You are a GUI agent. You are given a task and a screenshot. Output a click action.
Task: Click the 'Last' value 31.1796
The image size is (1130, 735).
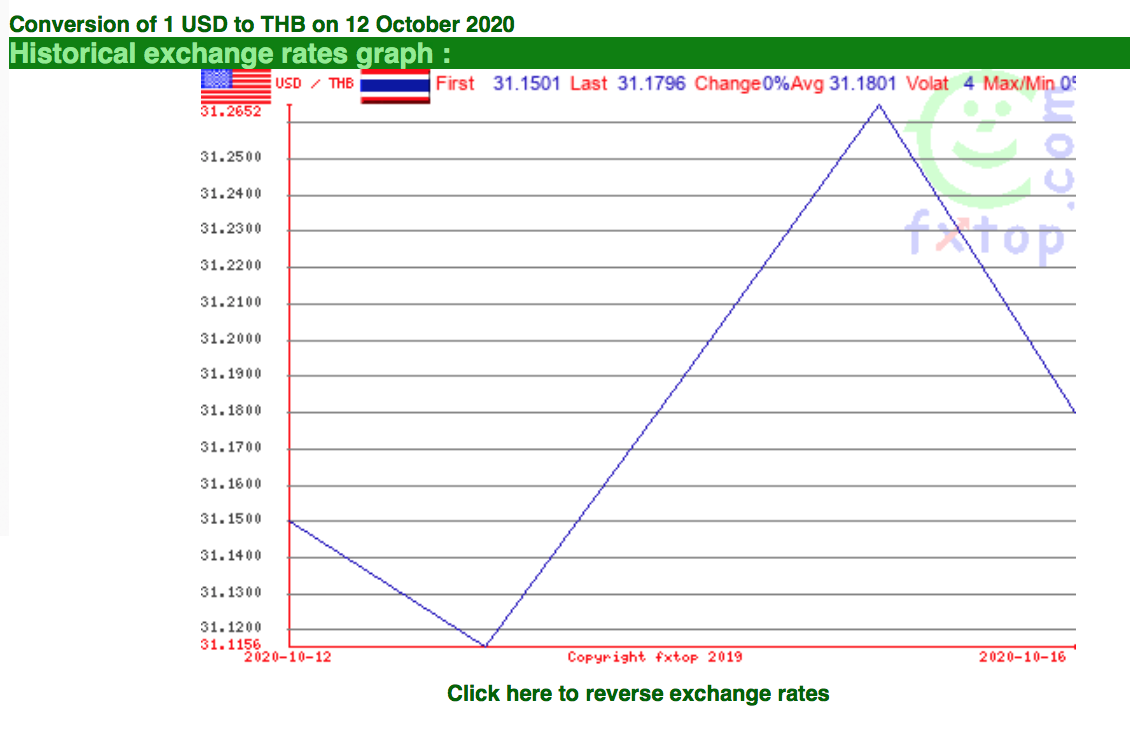tap(651, 84)
